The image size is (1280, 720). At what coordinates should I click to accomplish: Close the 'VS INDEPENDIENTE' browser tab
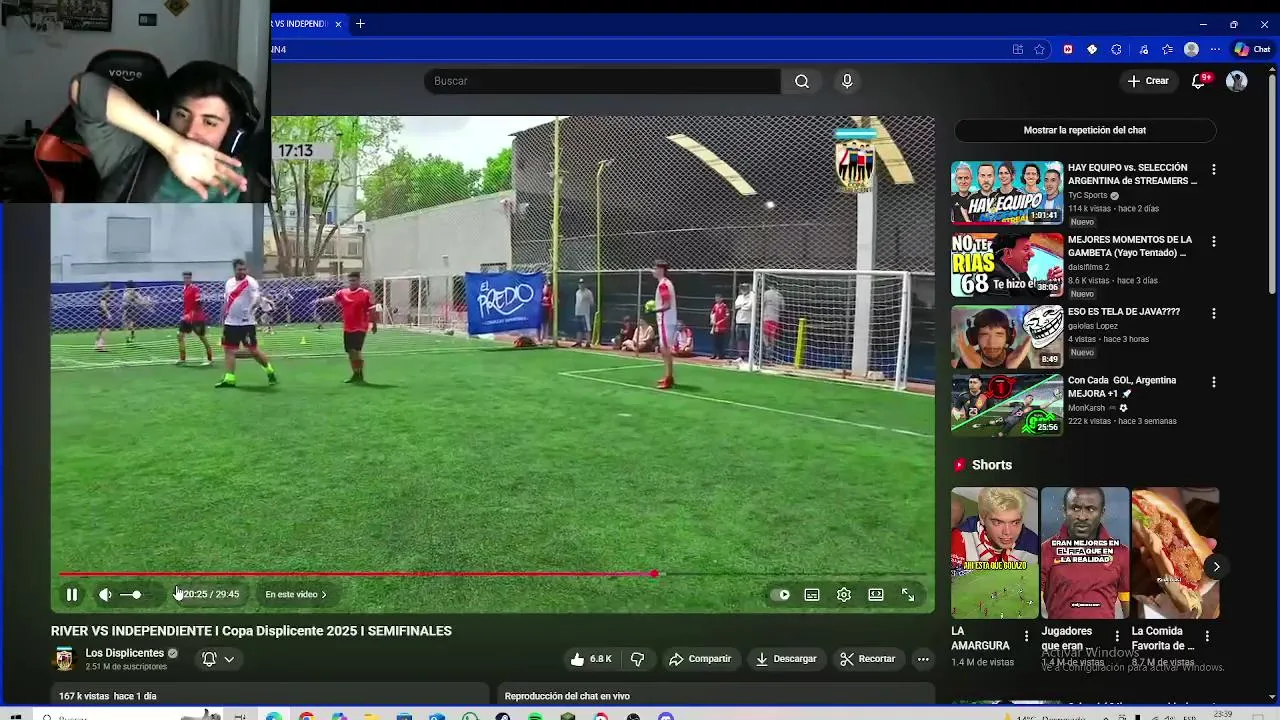[338, 24]
